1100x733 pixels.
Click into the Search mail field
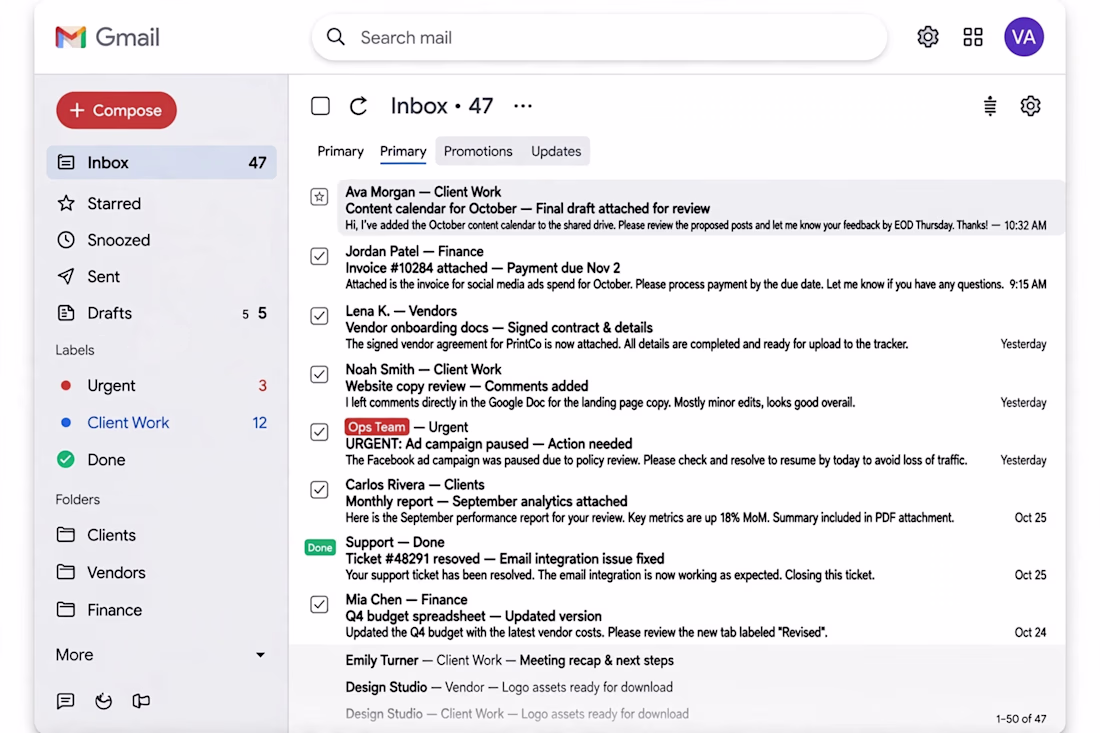(600, 37)
